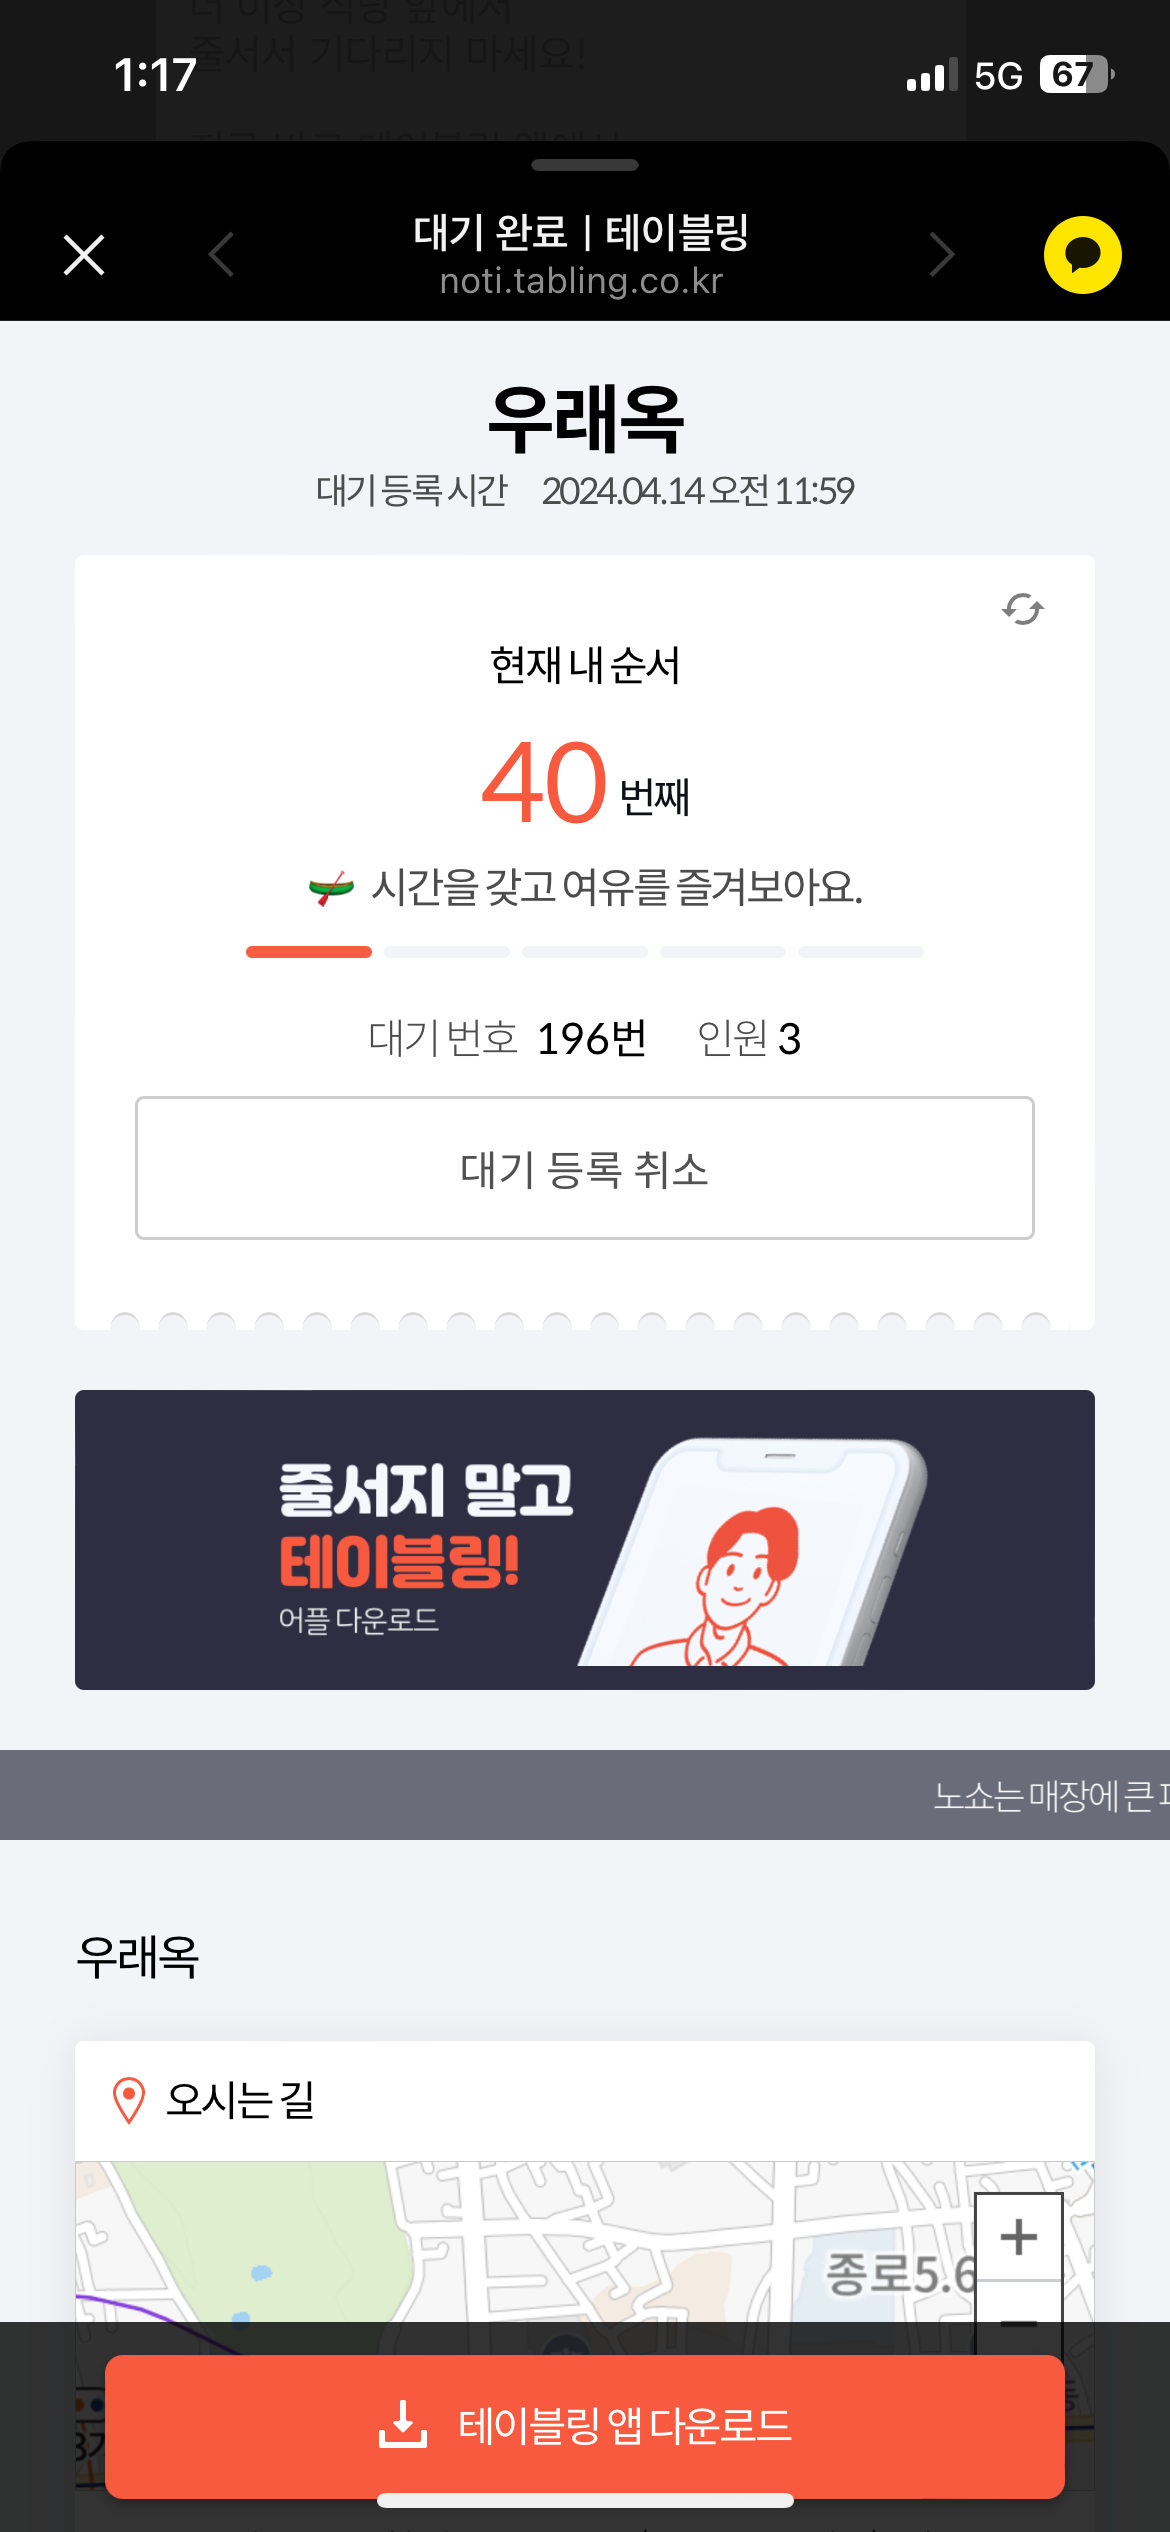Tap the forward chevron in the browser header
The image size is (1170, 2532).
pos(941,254)
